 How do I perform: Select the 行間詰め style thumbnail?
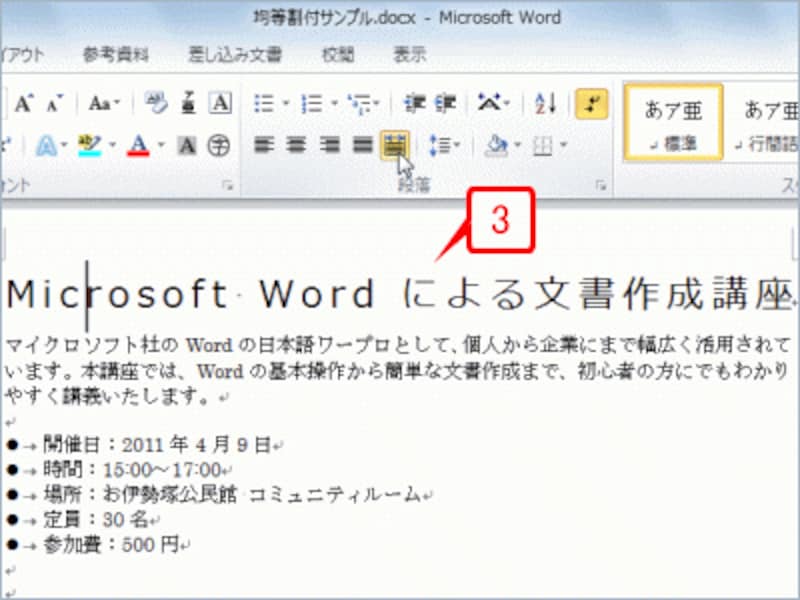pyautogui.click(x=765, y=122)
